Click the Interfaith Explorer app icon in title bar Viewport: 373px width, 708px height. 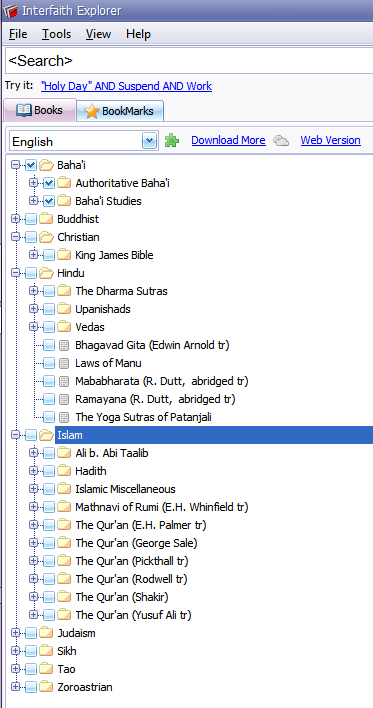click(x=10, y=10)
